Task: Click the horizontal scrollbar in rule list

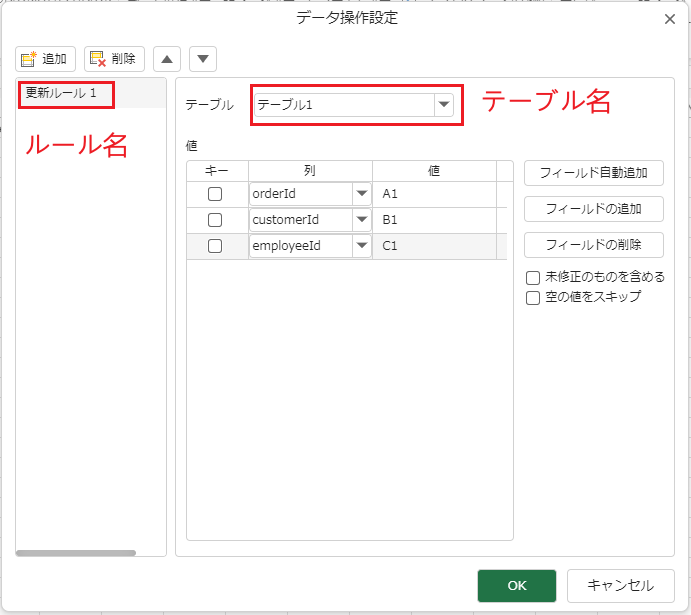Action: tap(76, 552)
